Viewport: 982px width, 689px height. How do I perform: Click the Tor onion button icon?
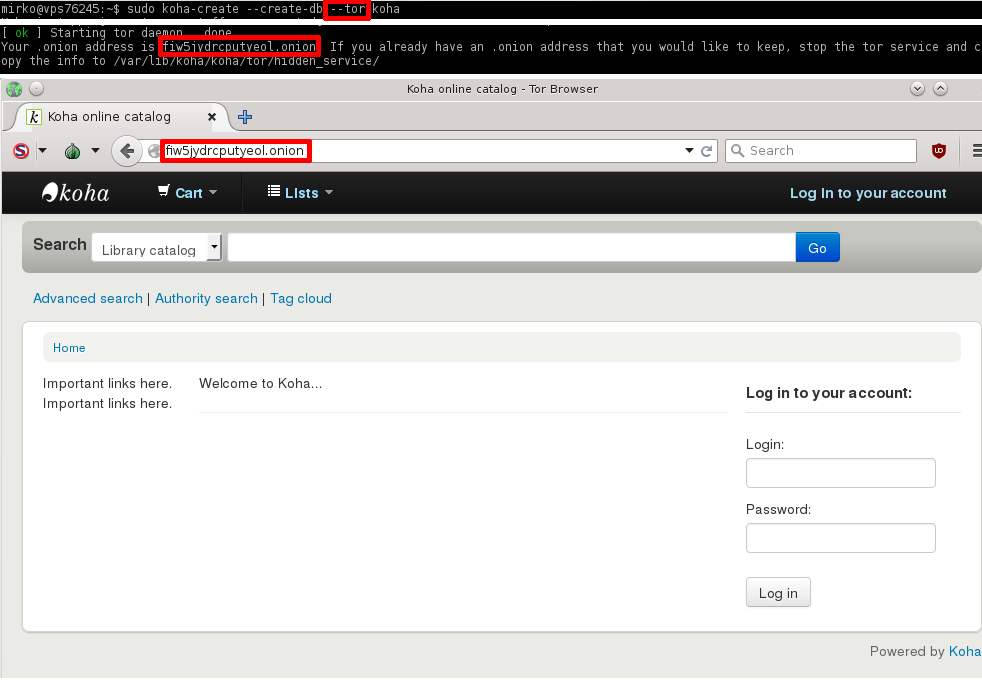tap(72, 151)
